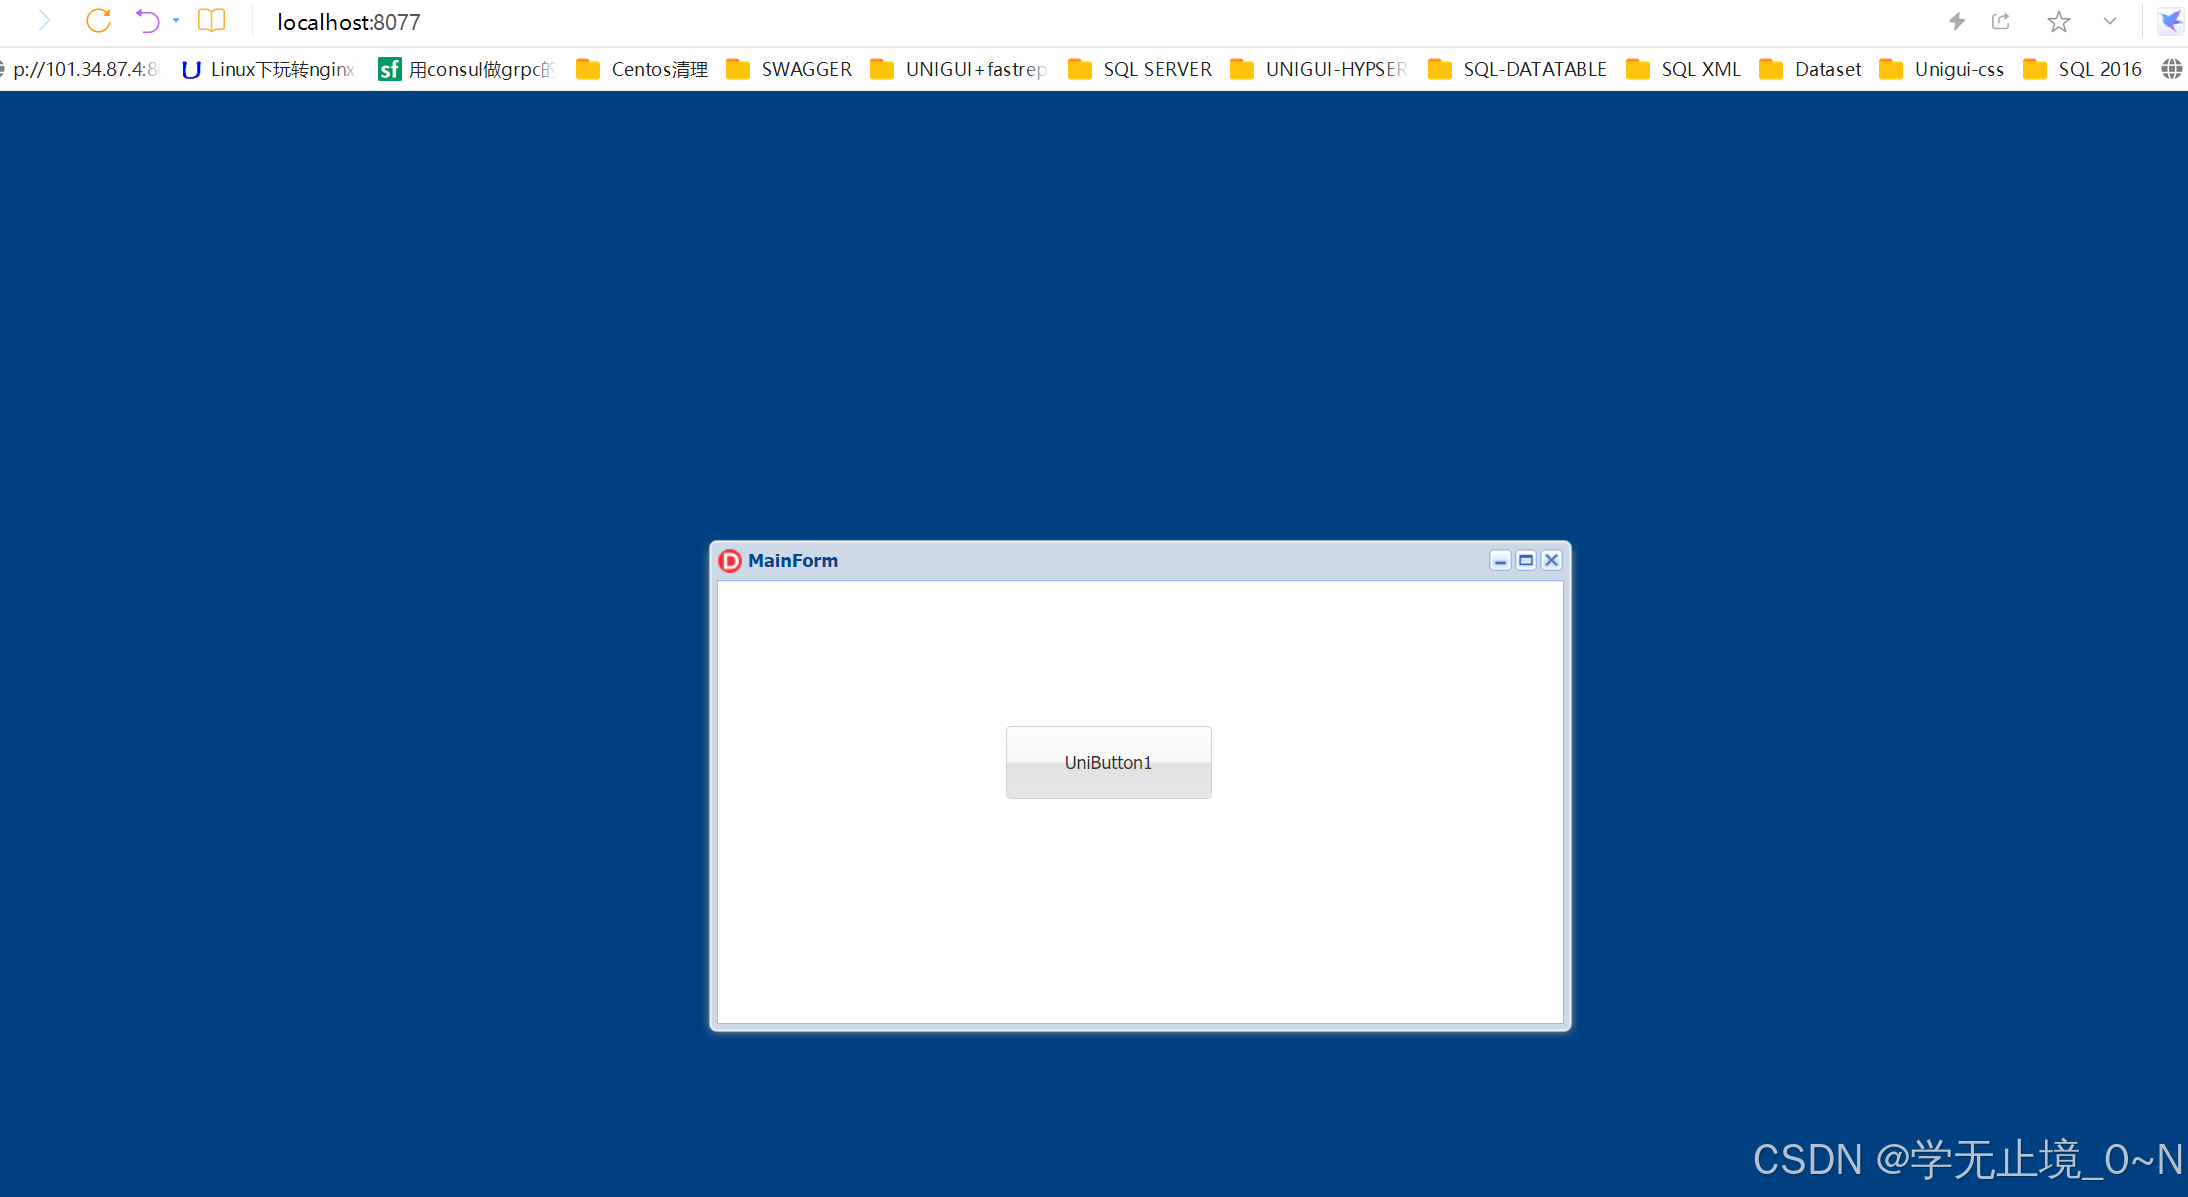Bookmark page with the star icon
This screenshot has height=1197, width=2188.
(x=2058, y=21)
